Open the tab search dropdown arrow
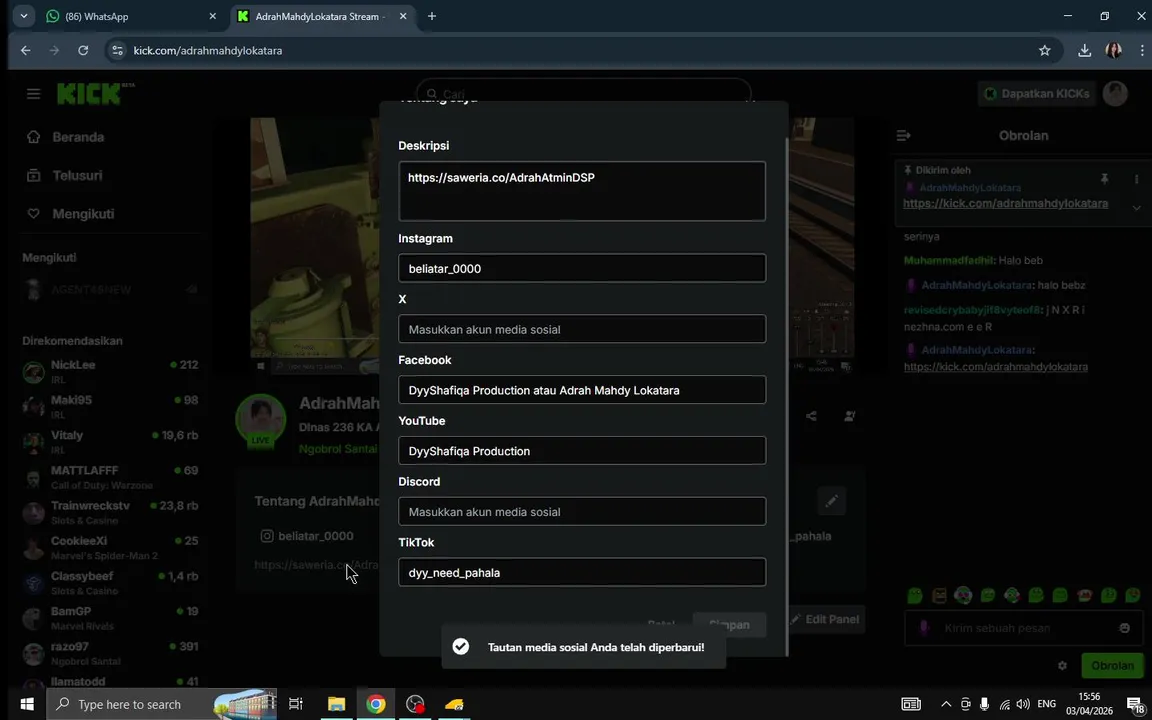The image size is (1152, 720). (24, 16)
